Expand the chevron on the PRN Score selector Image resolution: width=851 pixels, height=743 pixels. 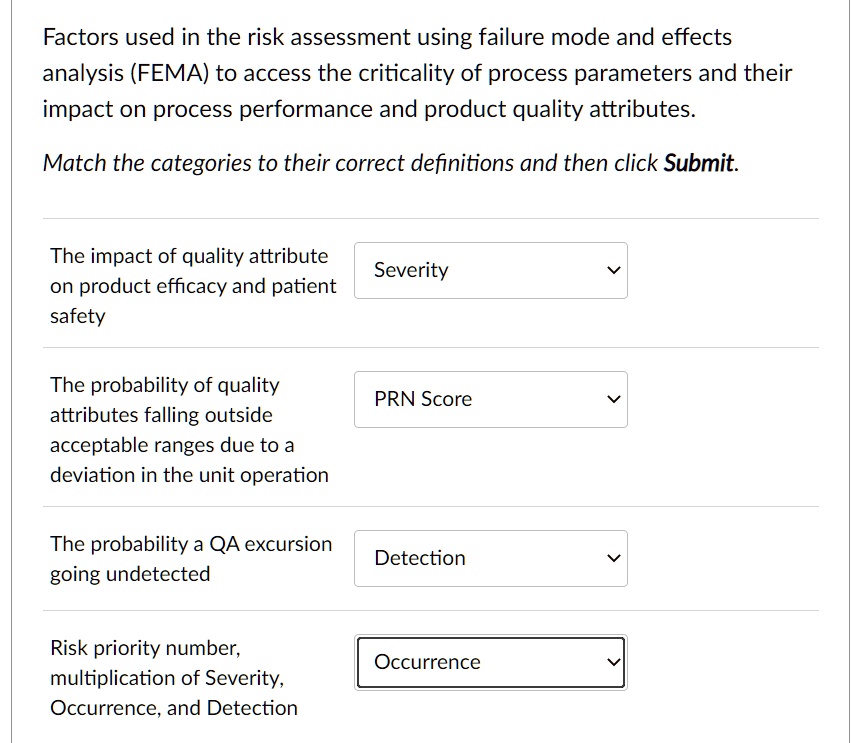coord(612,399)
